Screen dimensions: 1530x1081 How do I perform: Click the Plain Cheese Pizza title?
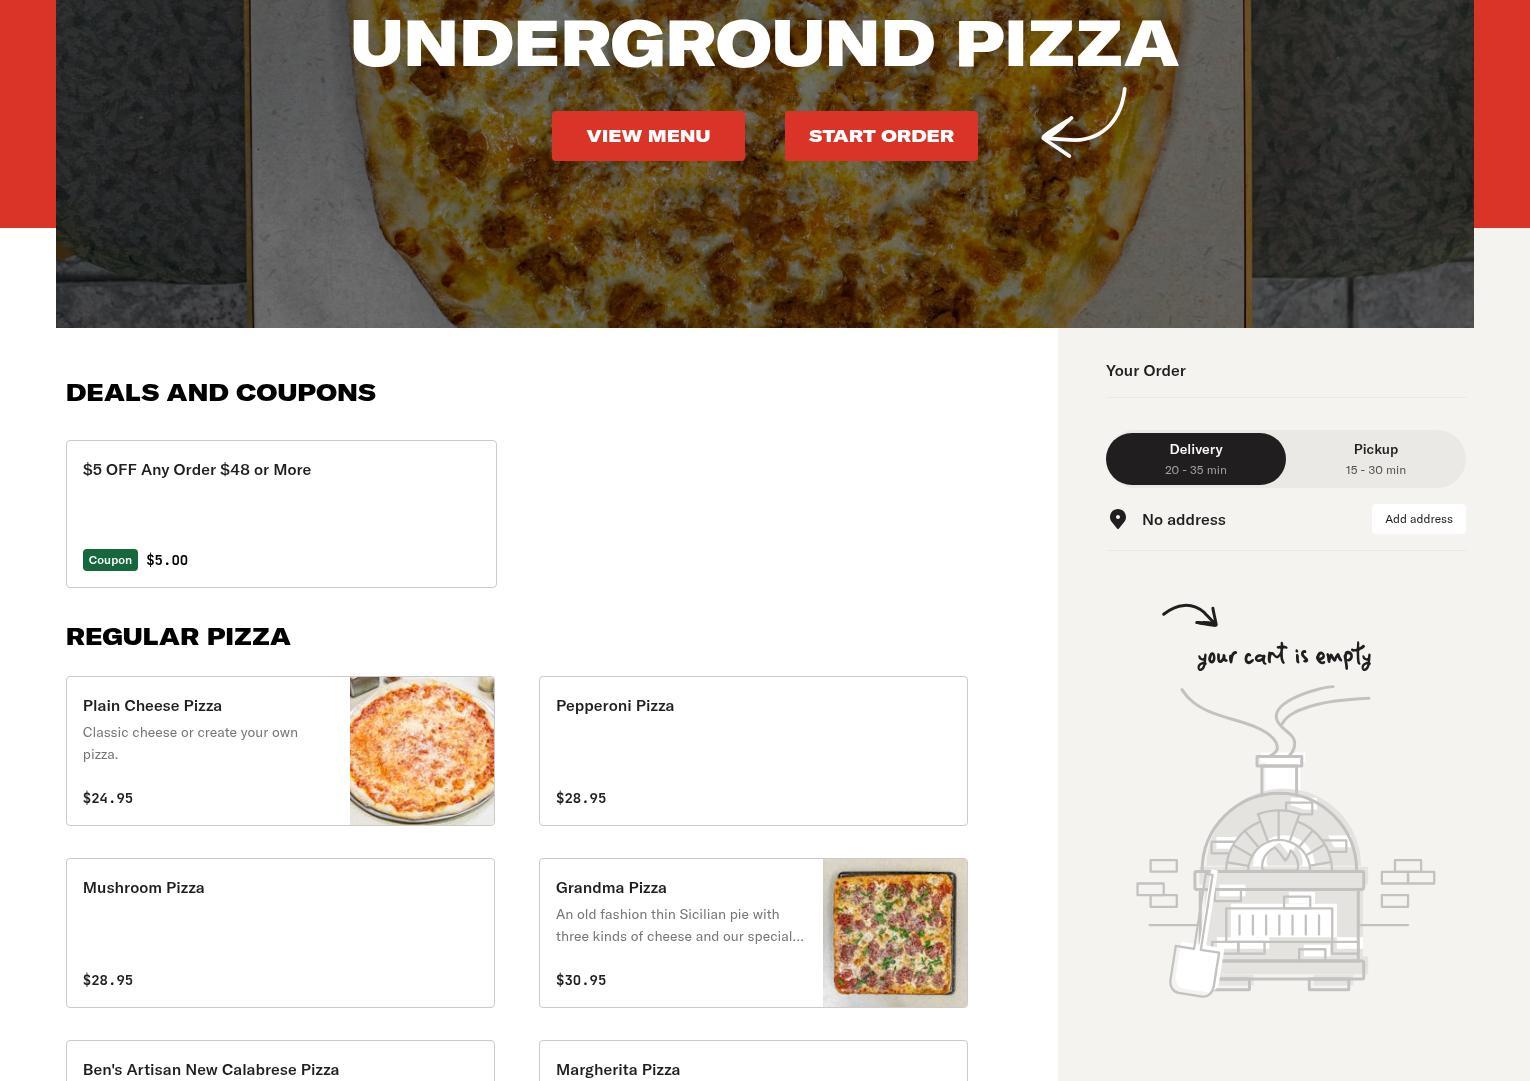[x=152, y=705]
